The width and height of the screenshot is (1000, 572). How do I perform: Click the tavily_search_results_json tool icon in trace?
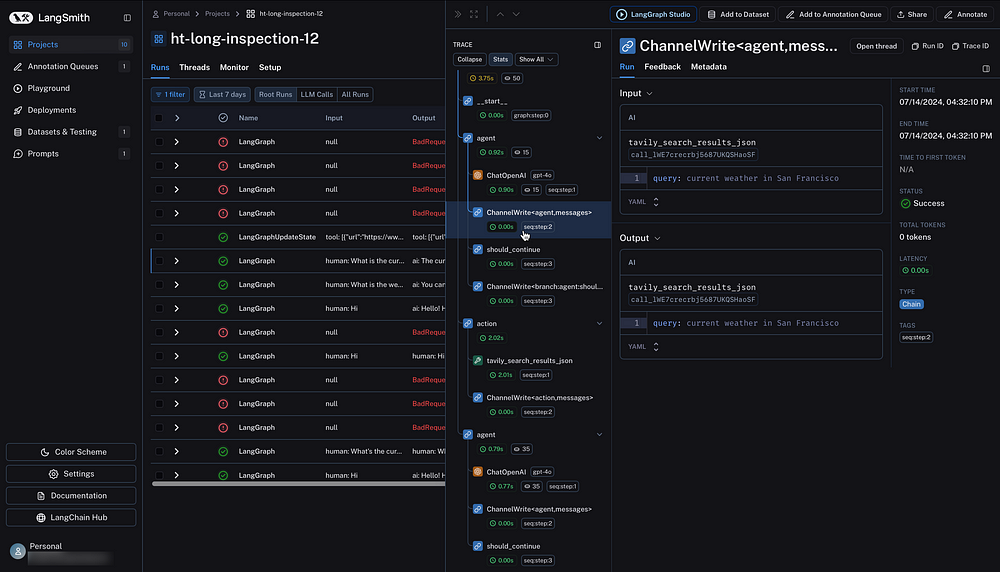click(x=478, y=360)
